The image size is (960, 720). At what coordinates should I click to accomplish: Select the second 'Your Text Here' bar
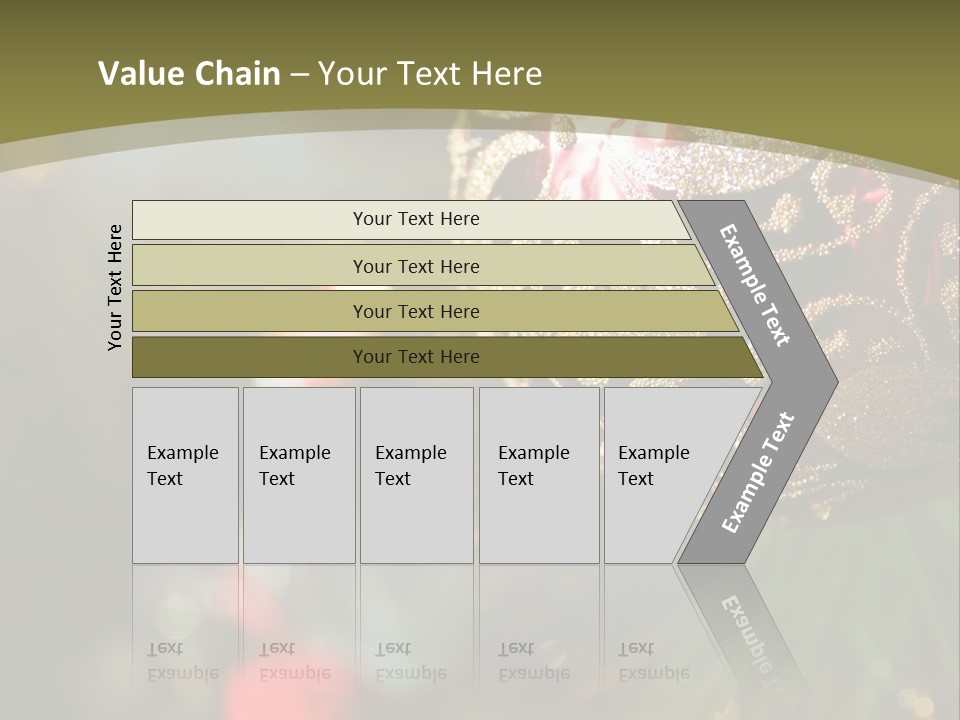[x=423, y=266]
